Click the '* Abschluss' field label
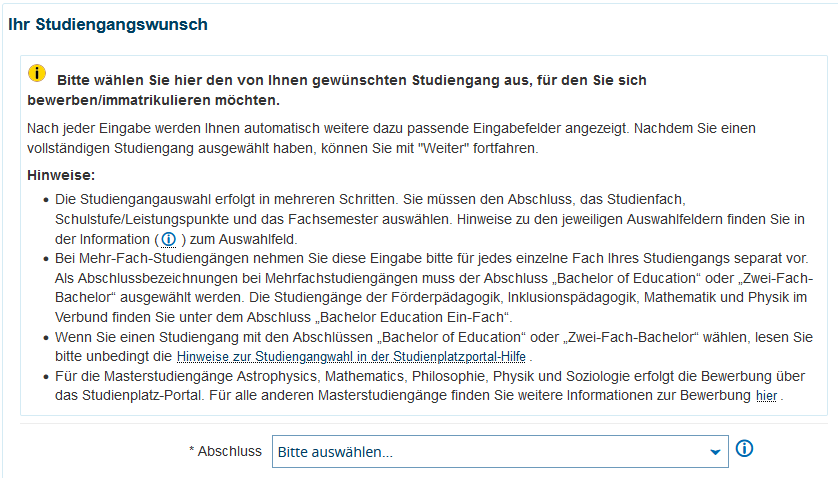838x478 pixels. coord(228,452)
